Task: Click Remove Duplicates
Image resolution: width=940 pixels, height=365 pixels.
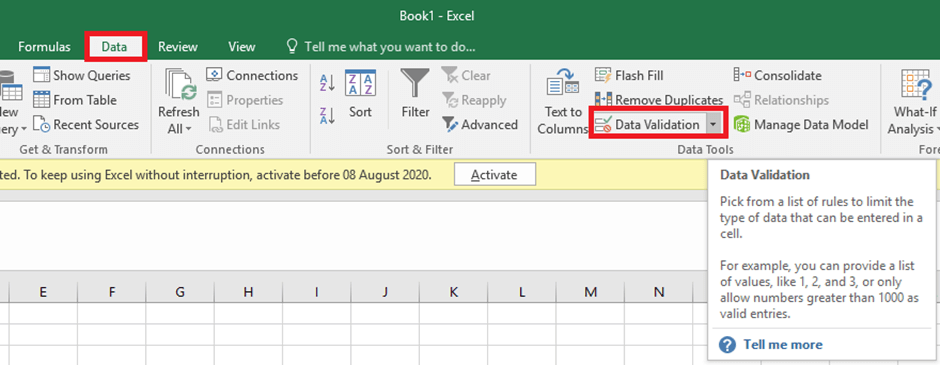Action: 659,100
